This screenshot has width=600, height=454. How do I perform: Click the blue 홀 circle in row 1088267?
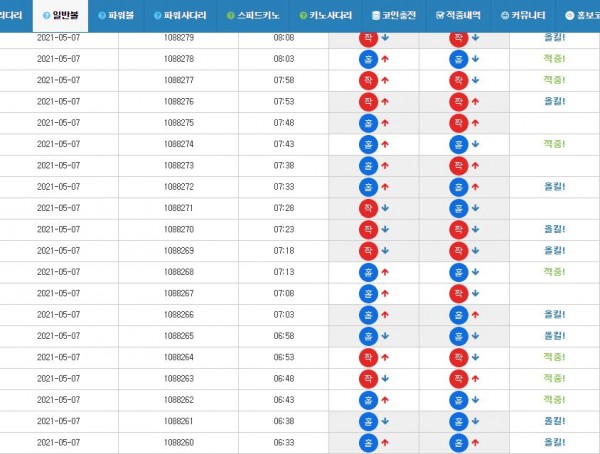point(368,294)
